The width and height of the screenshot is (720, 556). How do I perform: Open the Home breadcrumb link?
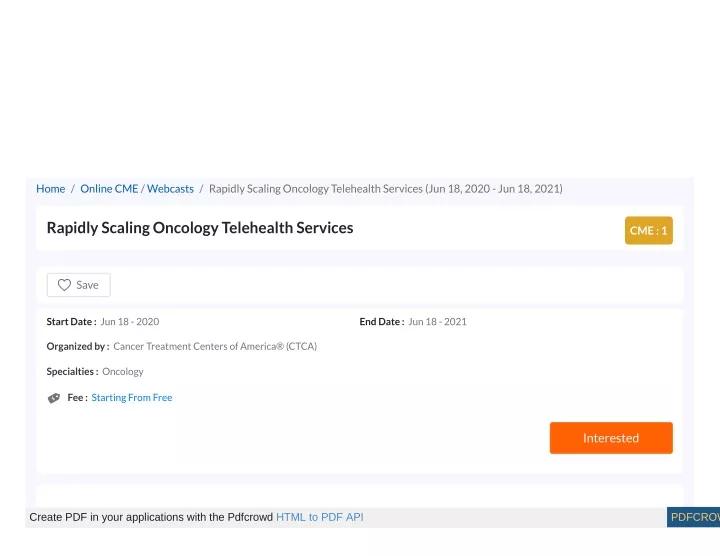pyautogui.click(x=51, y=189)
